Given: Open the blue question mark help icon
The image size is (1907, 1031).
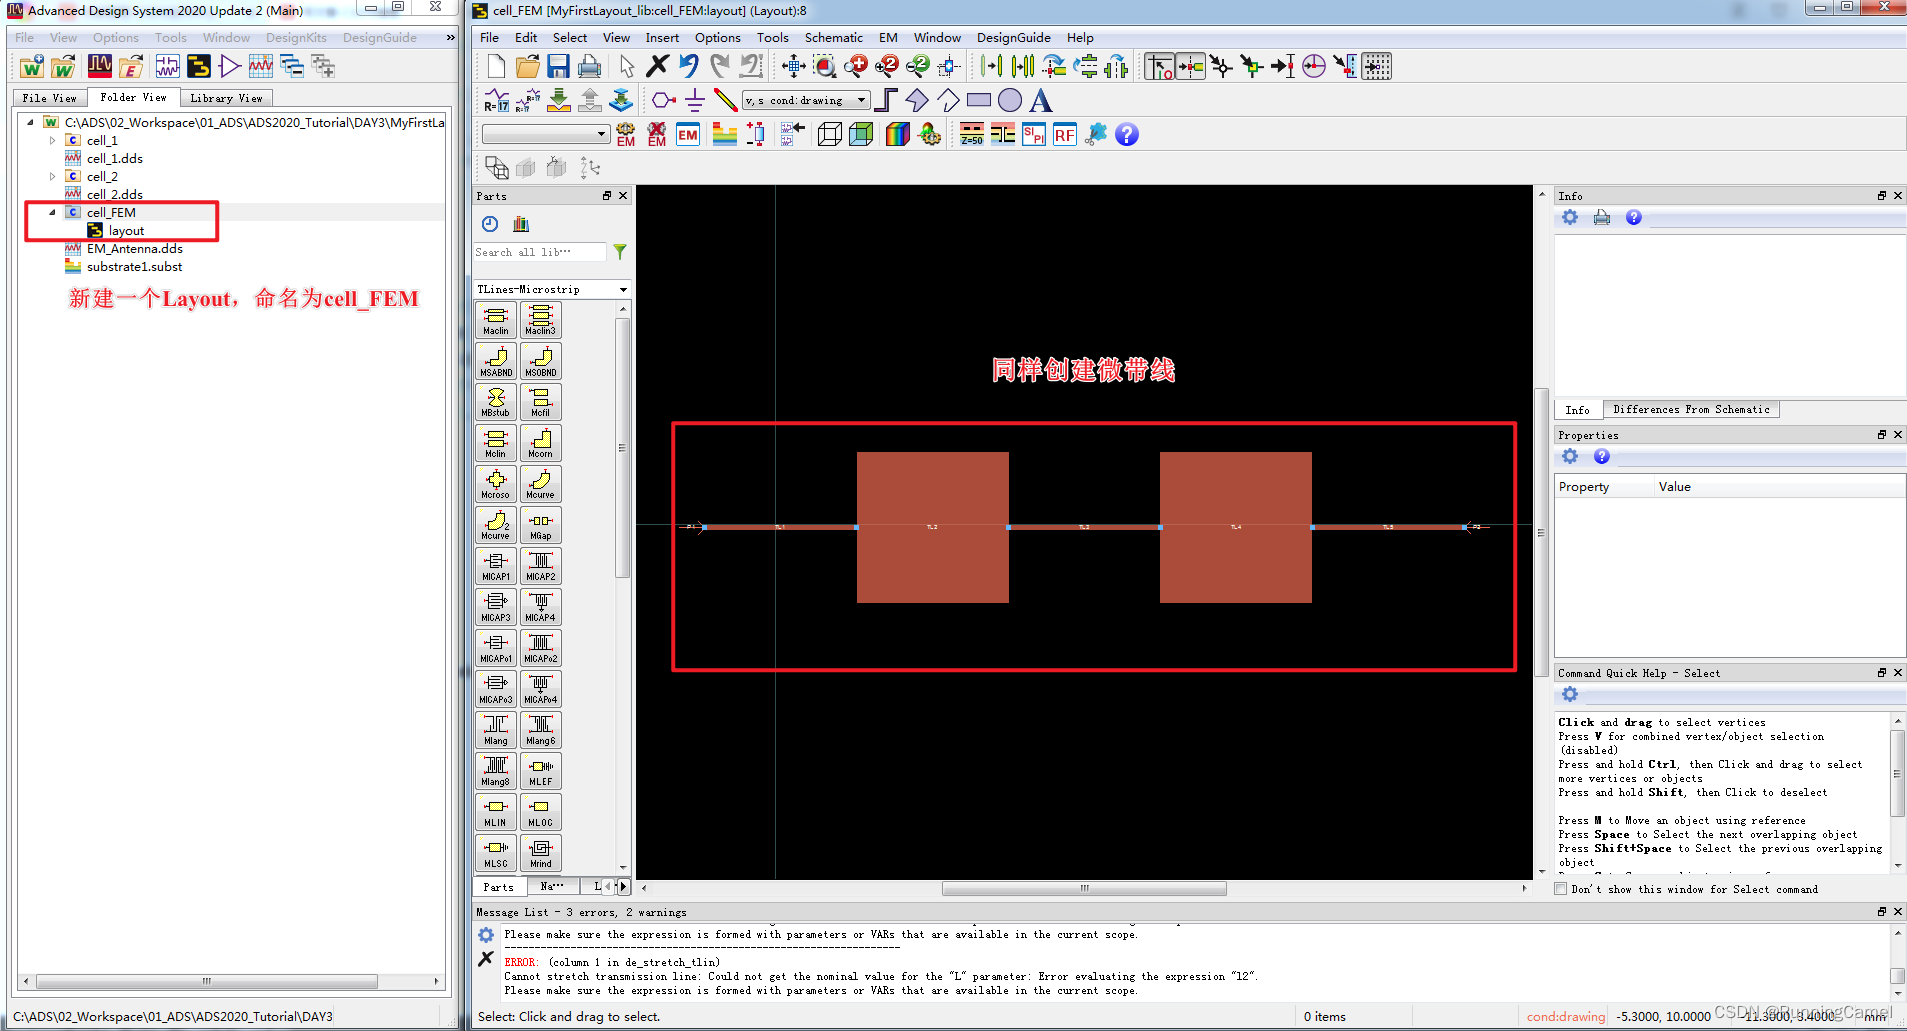Looking at the screenshot, I should tap(1127, 134).
